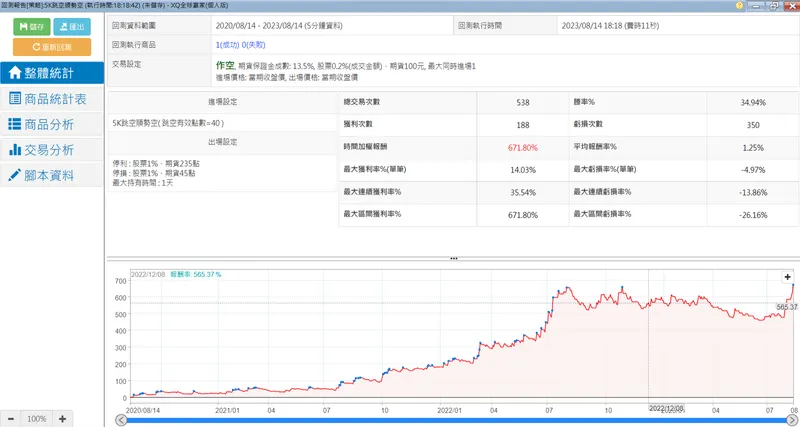
Task: Click the 538 total trades value
Action: click(x=522, y=103)
